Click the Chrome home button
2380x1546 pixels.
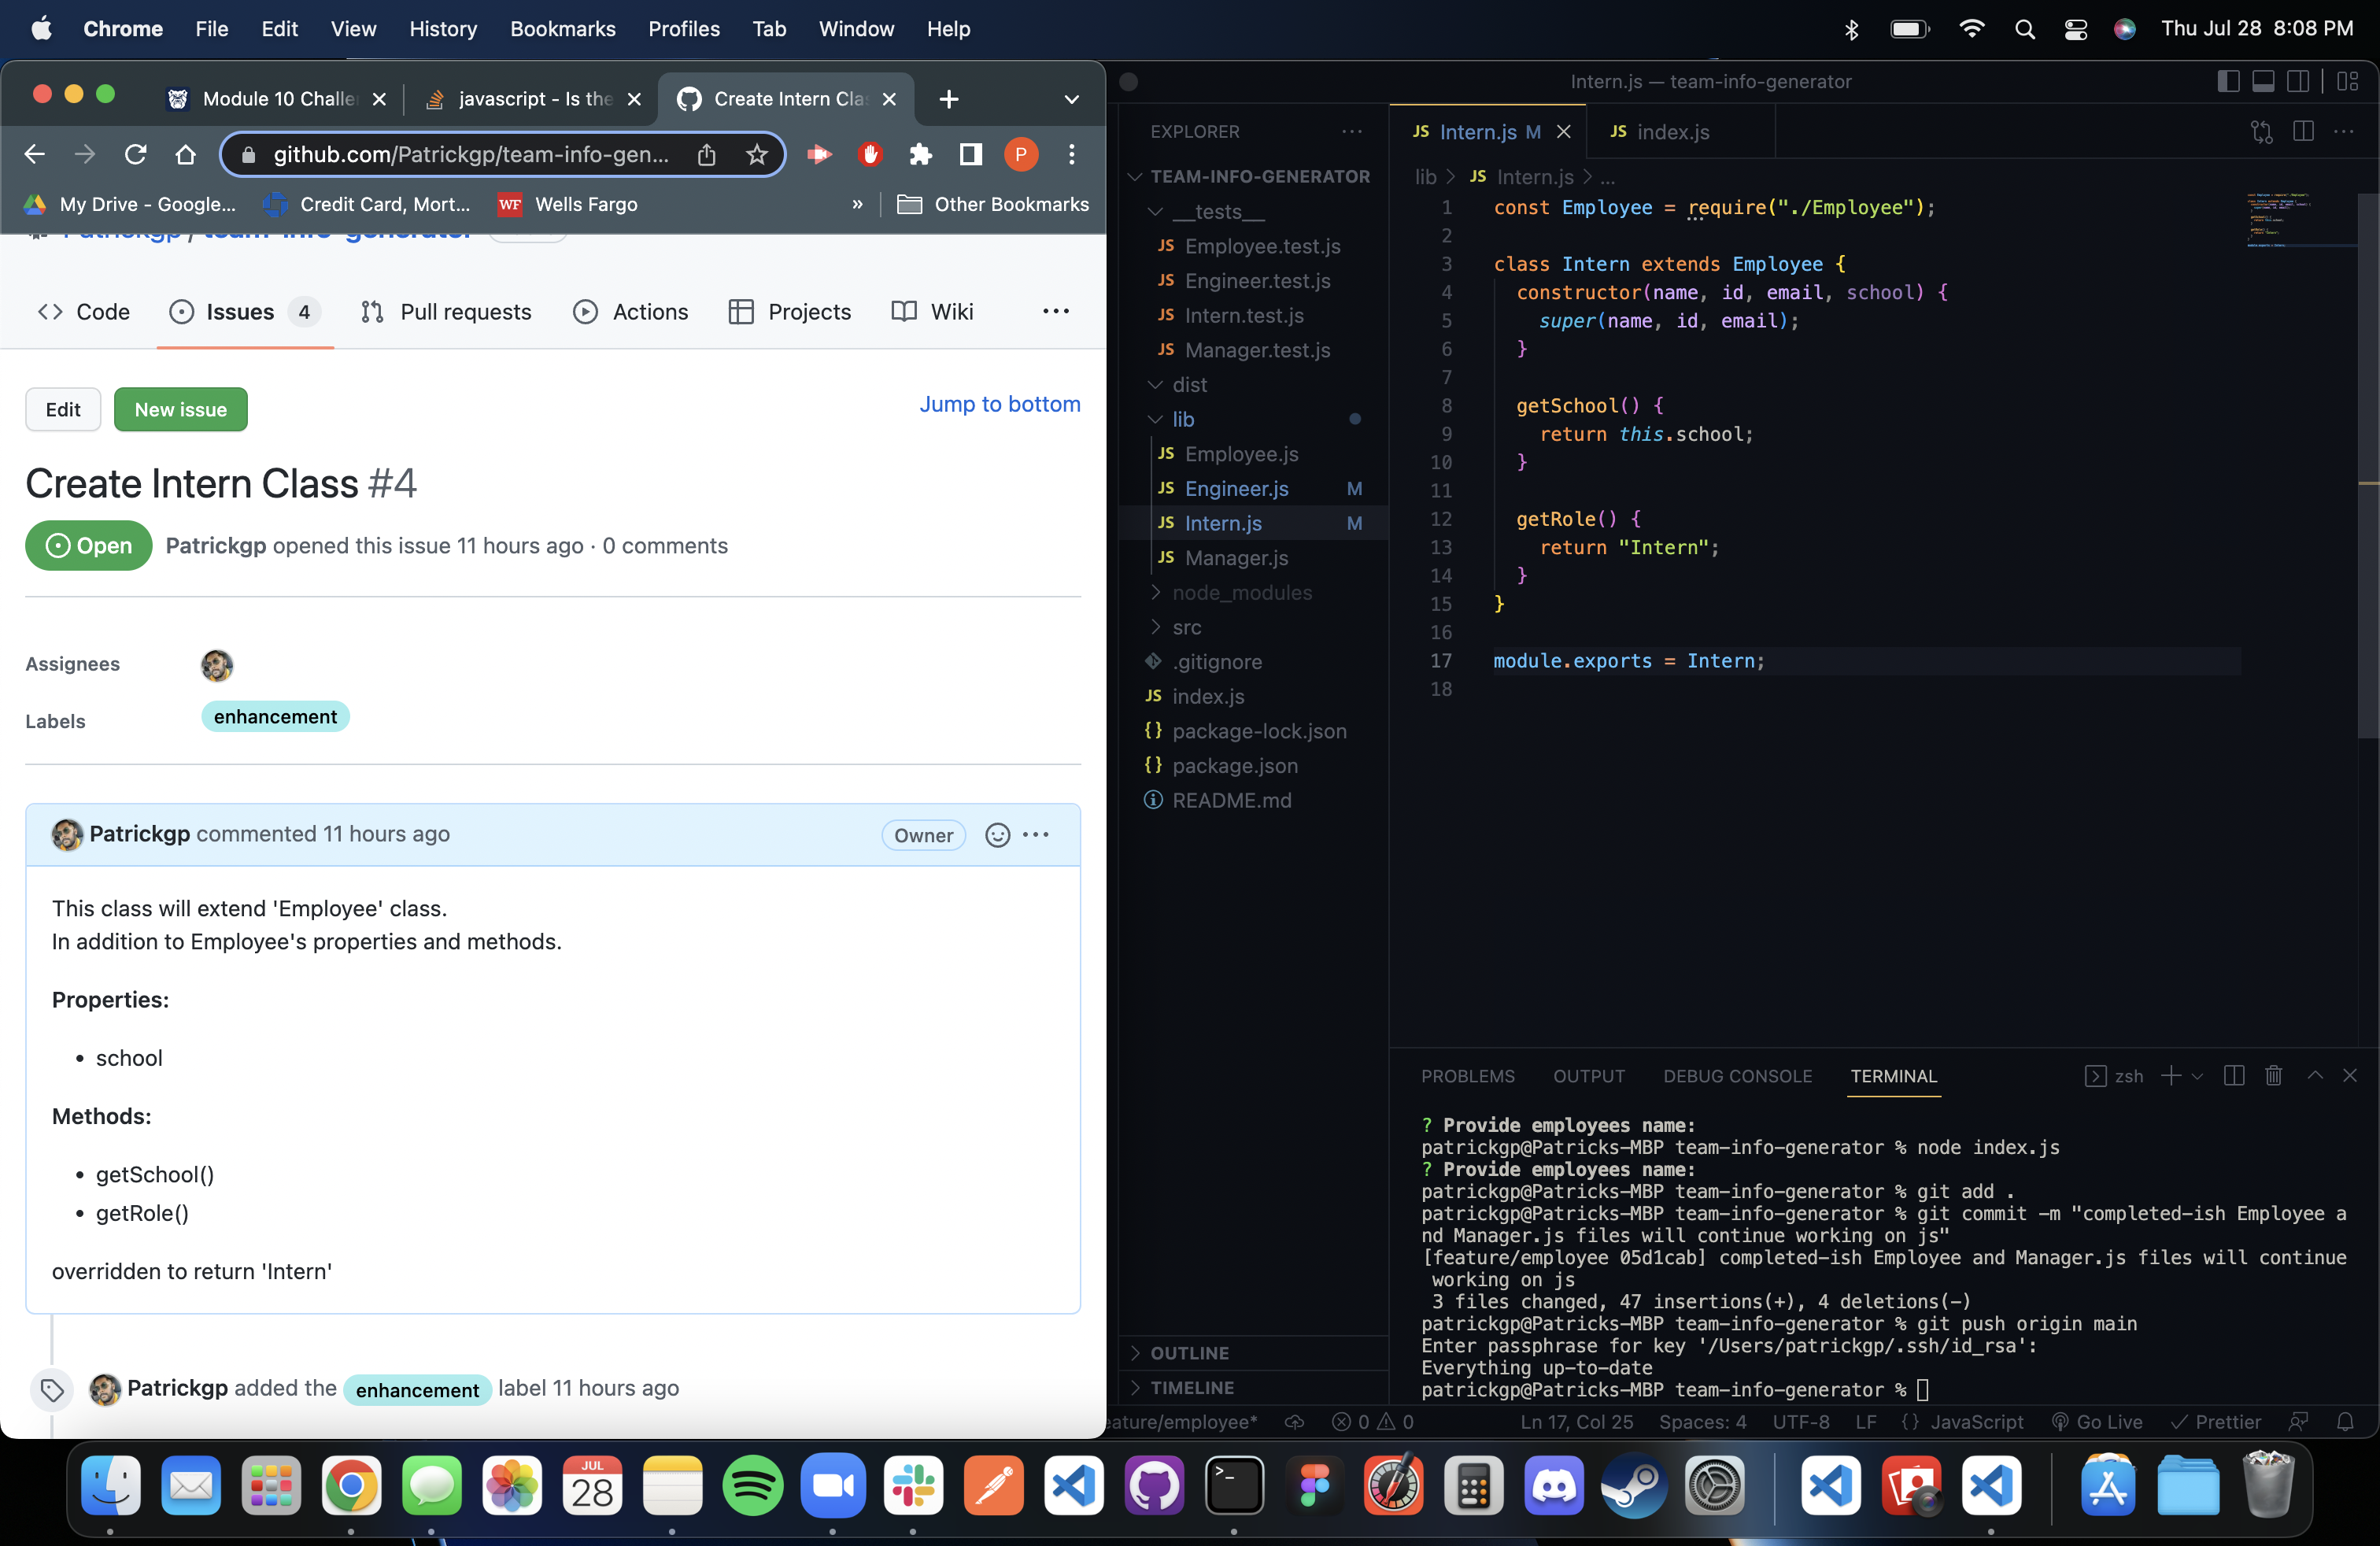point(185,154)
